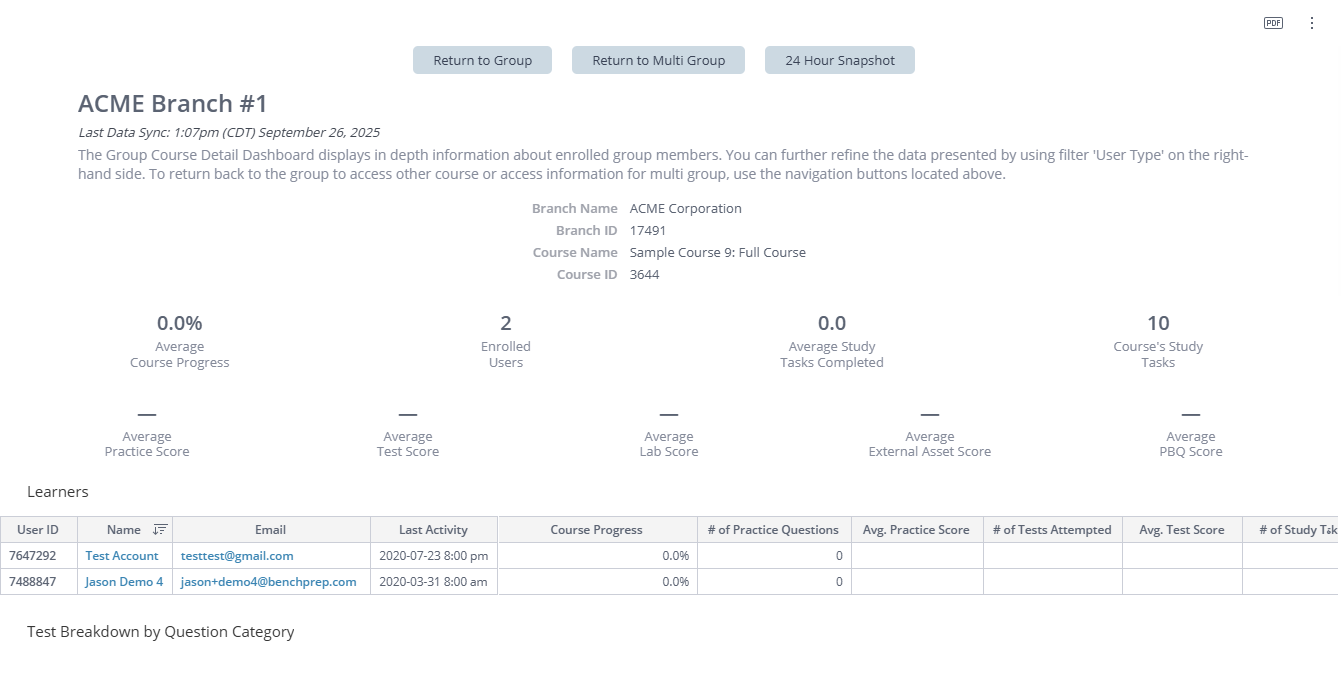1341x675 pixels.
Task: Open the 24 Hour Snapshot view
Action: tap(839, 60)
